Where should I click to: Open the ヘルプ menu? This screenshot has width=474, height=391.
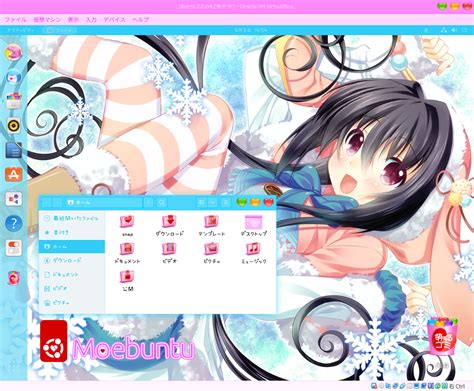point(140,20)
